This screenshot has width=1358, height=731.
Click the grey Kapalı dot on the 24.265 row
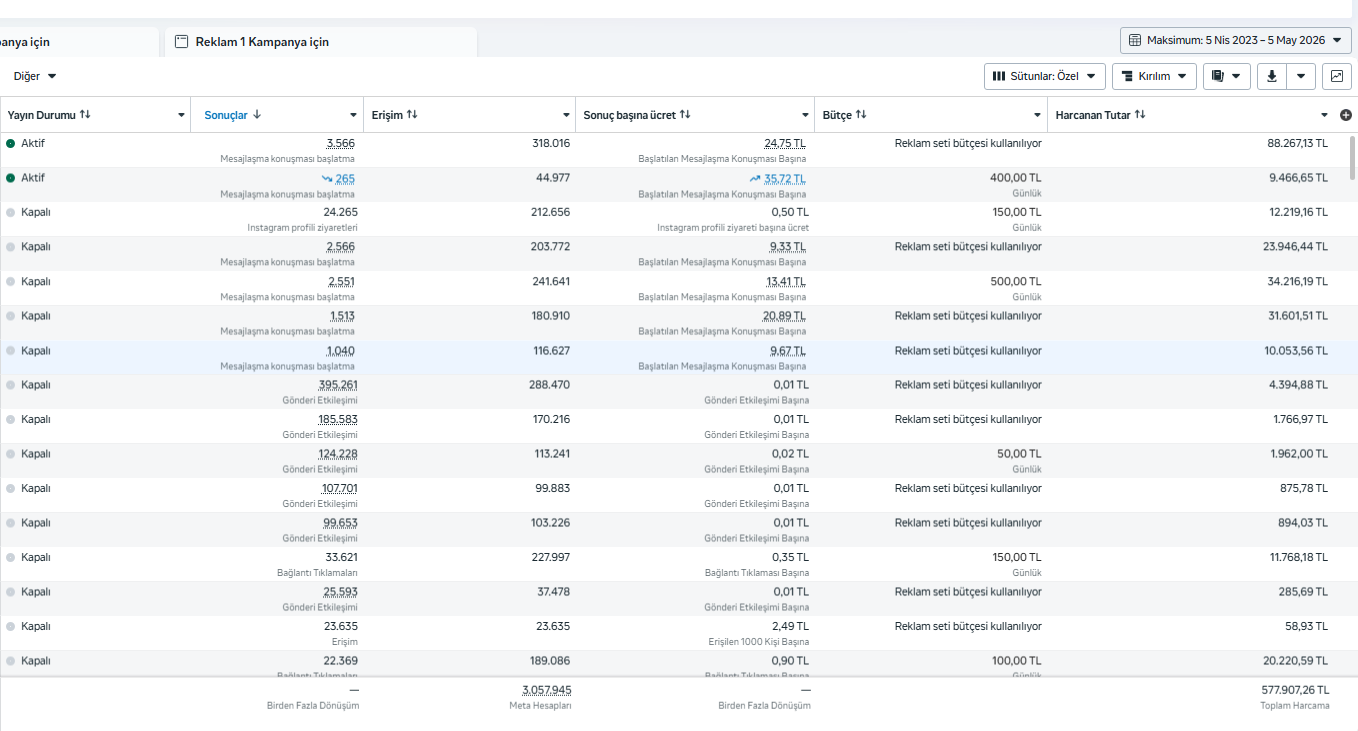pos(10,212)
